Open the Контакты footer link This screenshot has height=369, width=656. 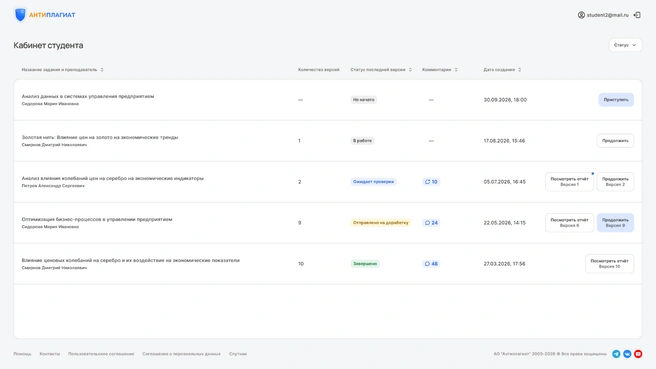(49, 354)
